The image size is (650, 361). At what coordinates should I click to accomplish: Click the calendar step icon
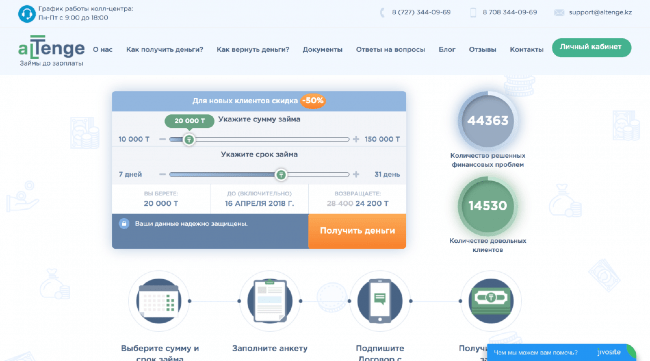point(159,301)
